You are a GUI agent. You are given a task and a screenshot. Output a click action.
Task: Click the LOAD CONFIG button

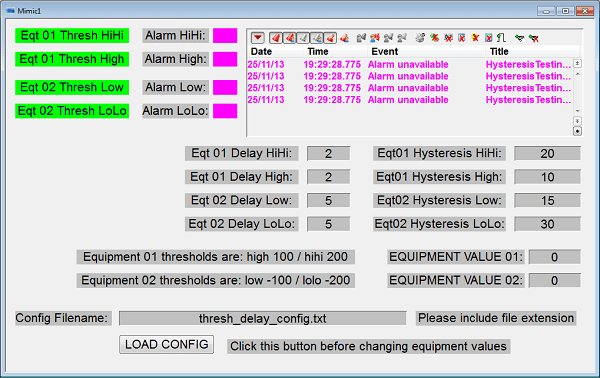166,344
